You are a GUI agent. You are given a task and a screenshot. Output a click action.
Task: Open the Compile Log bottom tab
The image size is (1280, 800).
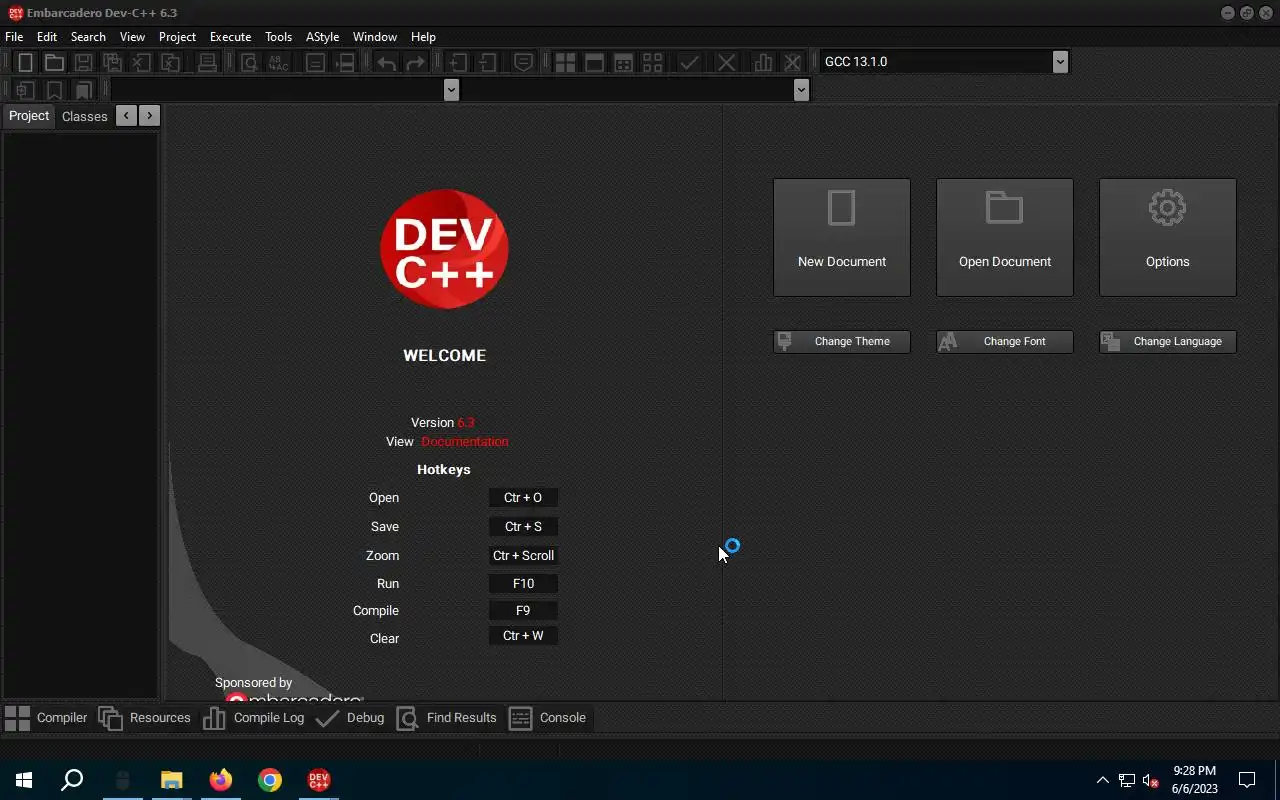254,718
